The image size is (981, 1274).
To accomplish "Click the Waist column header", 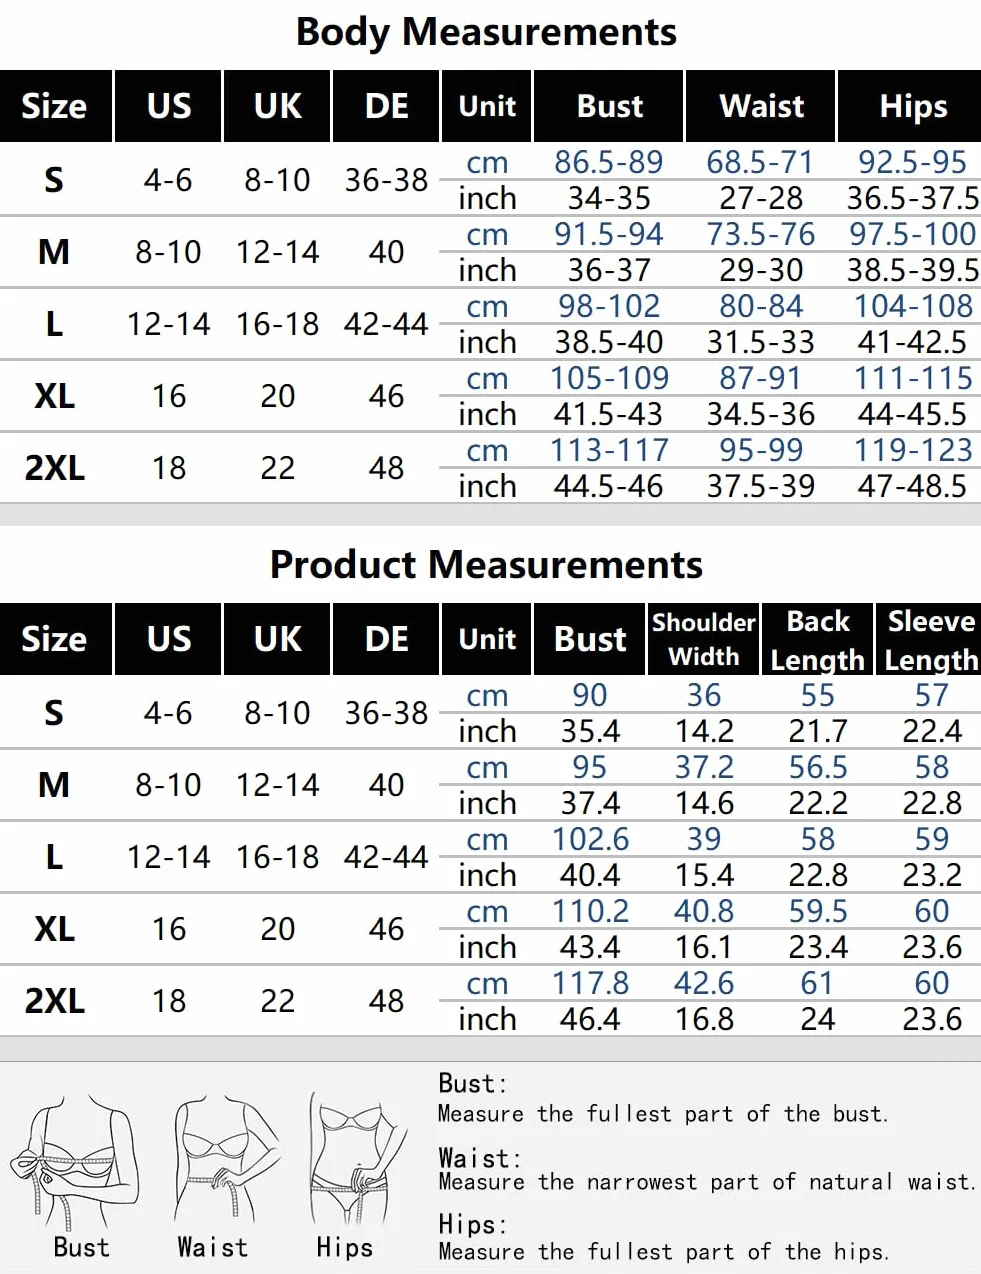I will [760, 106].
